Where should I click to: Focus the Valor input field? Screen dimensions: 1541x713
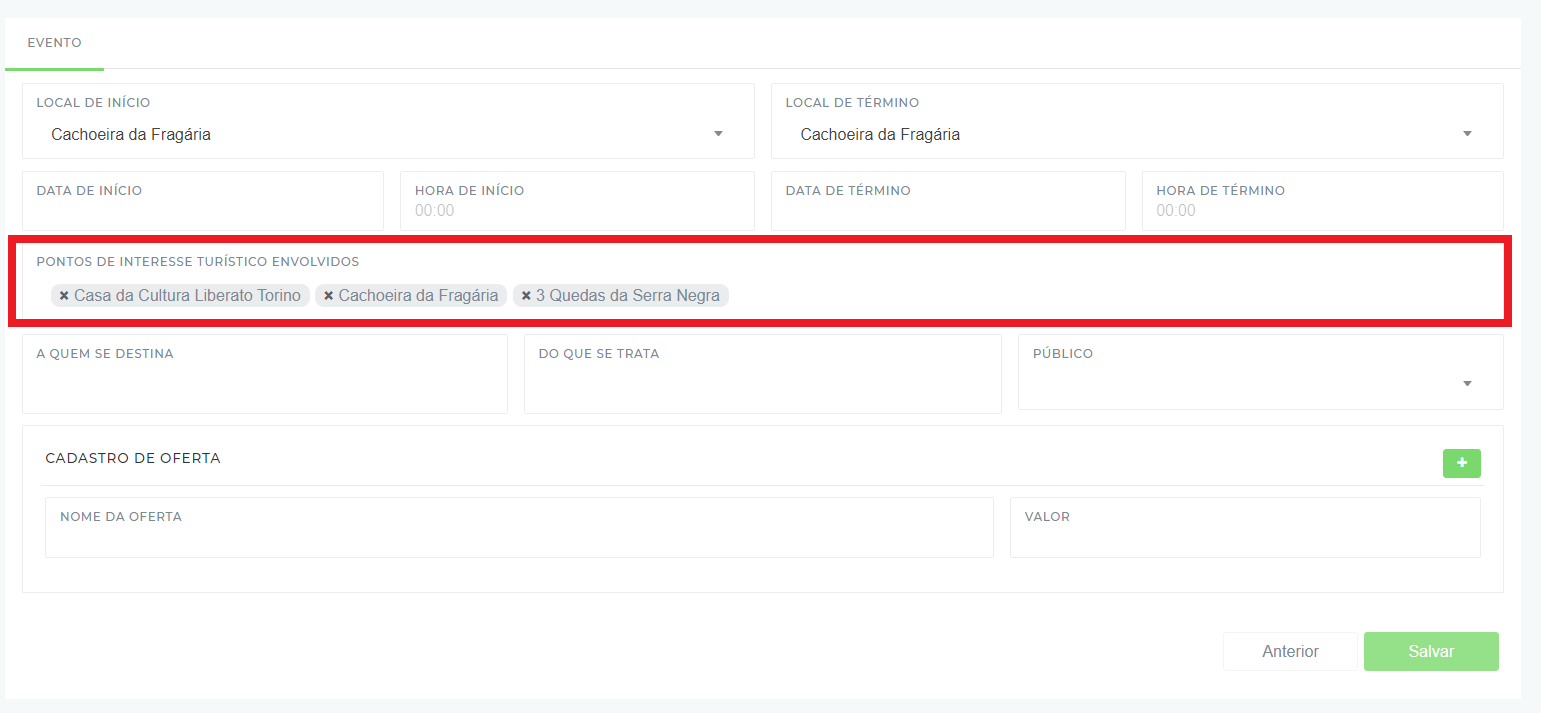1245,528
